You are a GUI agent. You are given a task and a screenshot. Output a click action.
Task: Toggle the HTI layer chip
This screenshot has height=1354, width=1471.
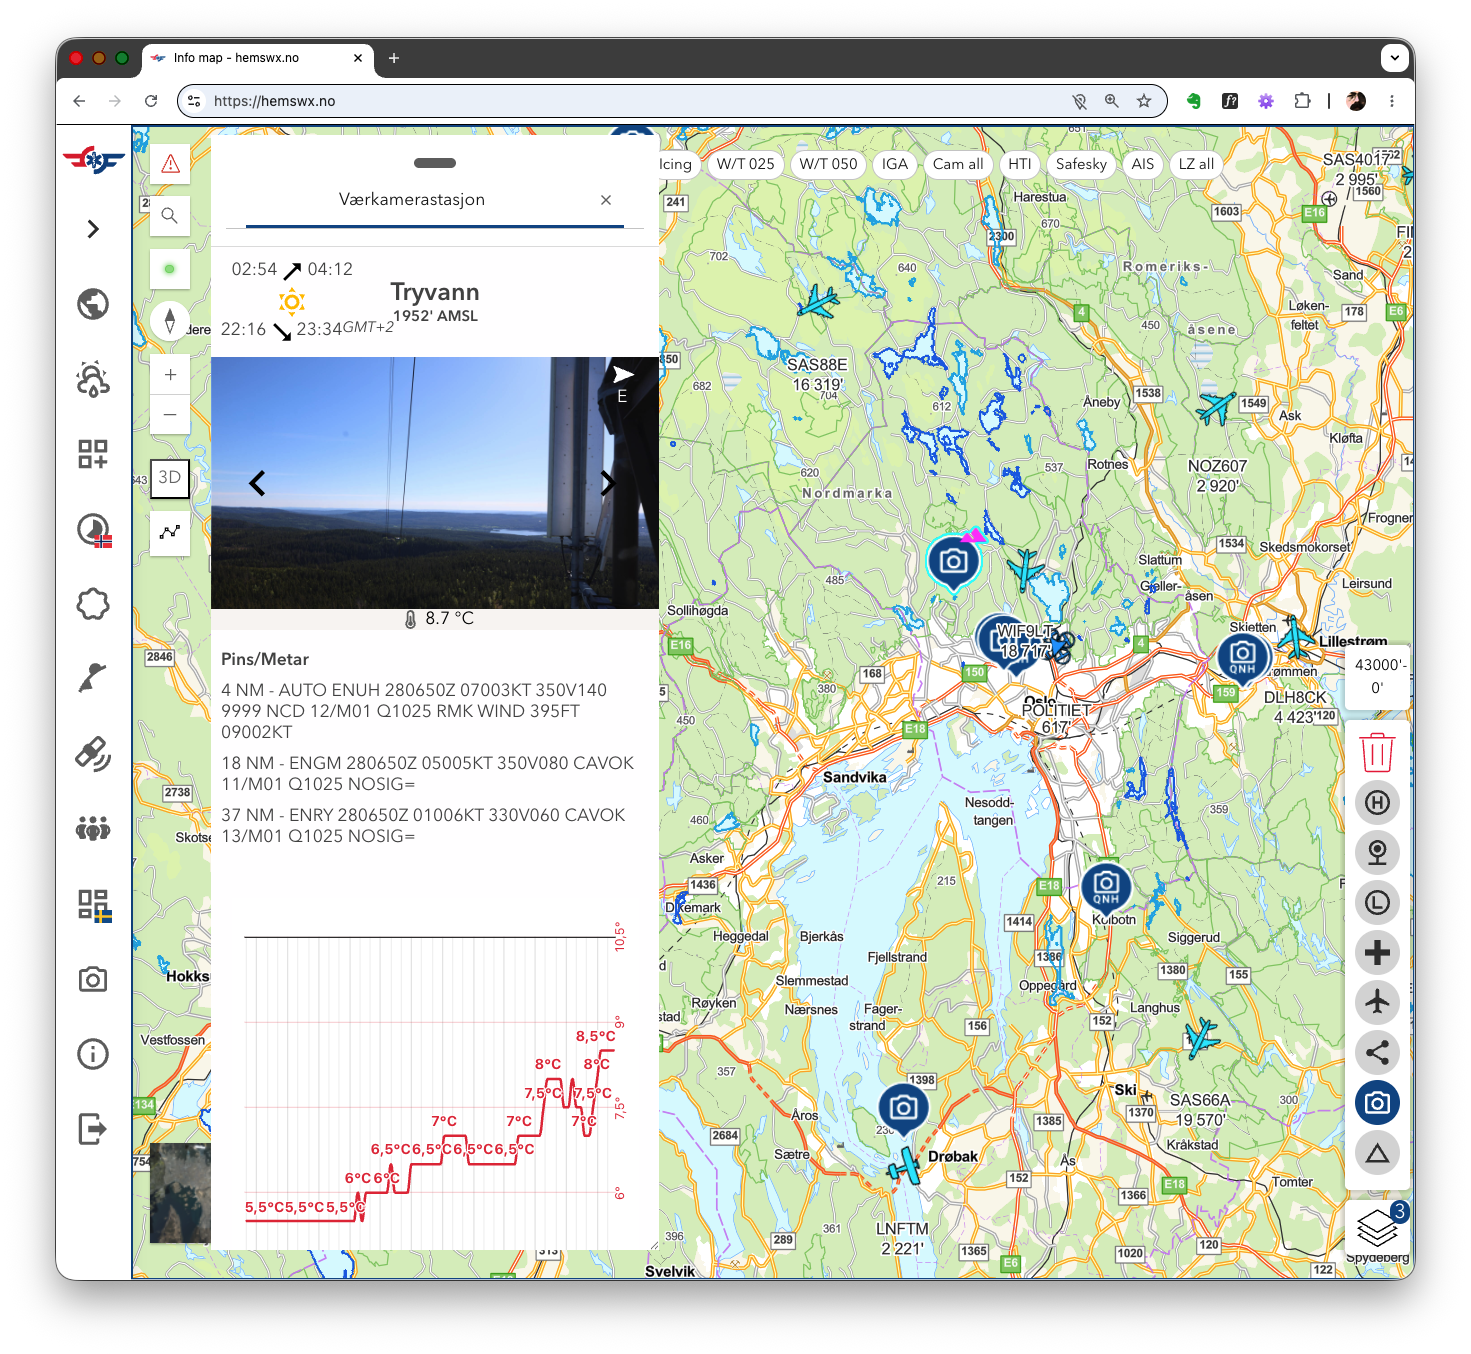[1020, 164]
